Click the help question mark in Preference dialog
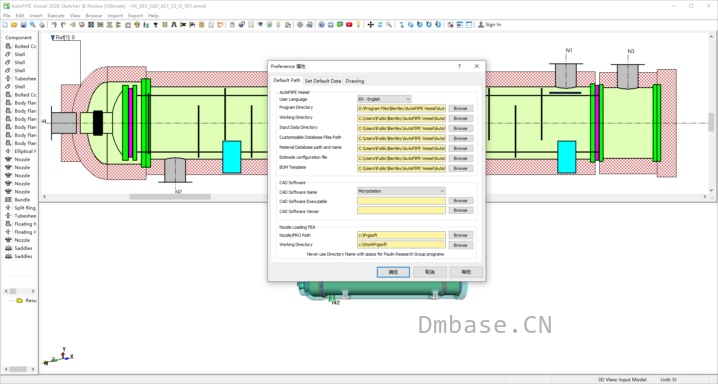The height and width of the screenshot is (384, 718). click(x=459, y=66)
